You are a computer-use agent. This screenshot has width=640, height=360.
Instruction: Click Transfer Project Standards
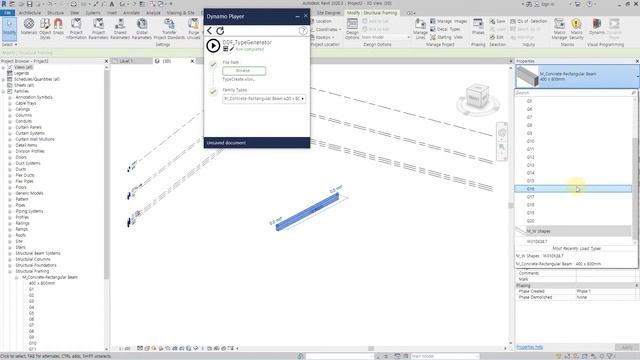[169, 28]
